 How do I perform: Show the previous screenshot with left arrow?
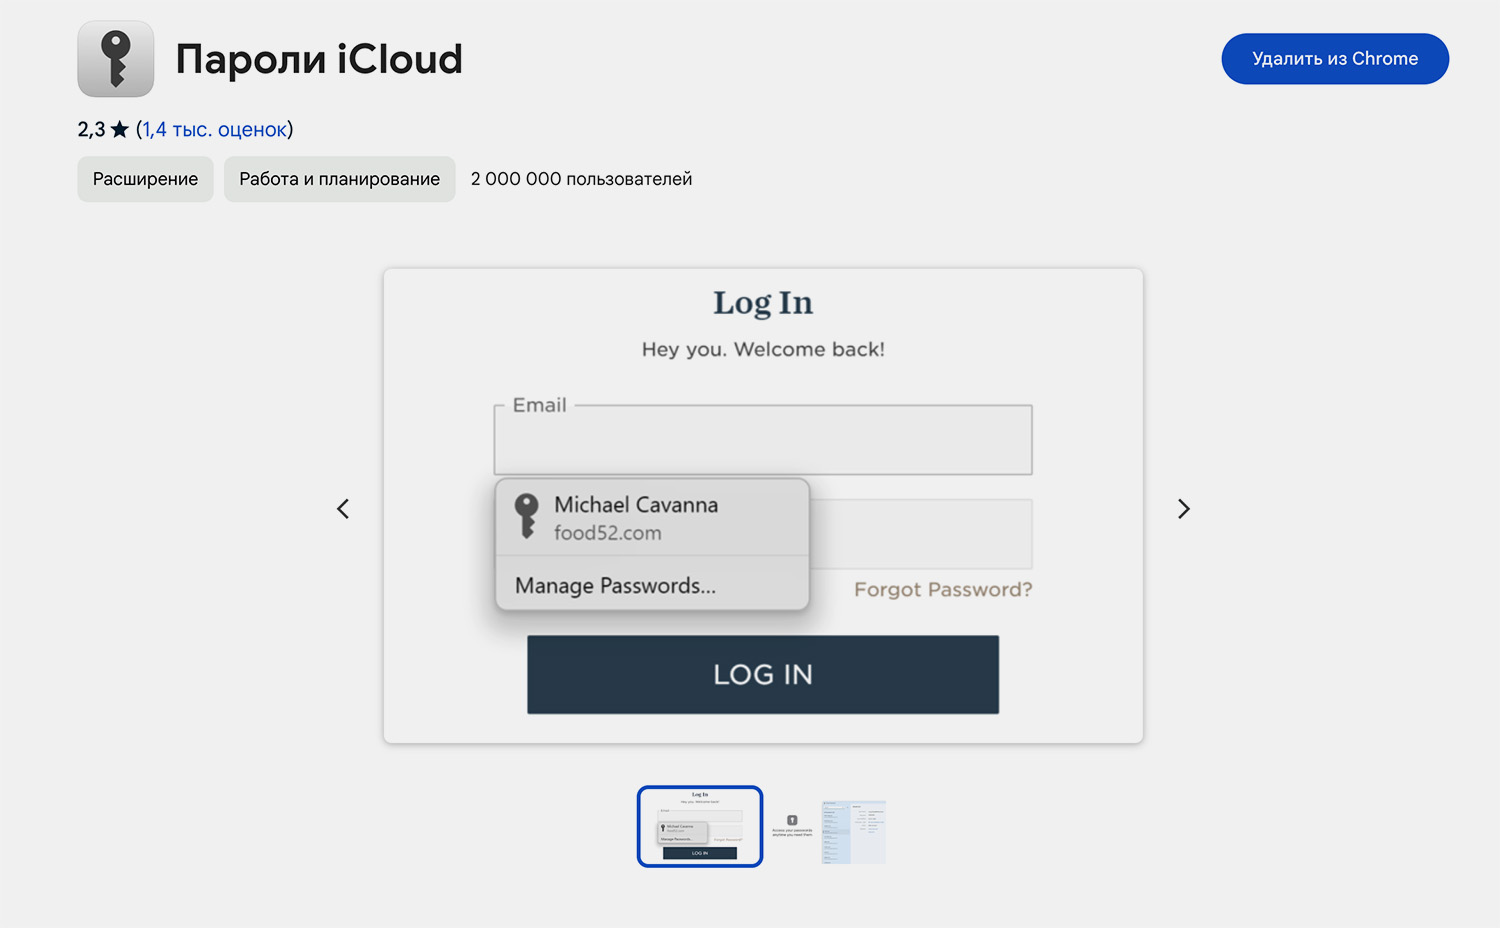[343, 509]
